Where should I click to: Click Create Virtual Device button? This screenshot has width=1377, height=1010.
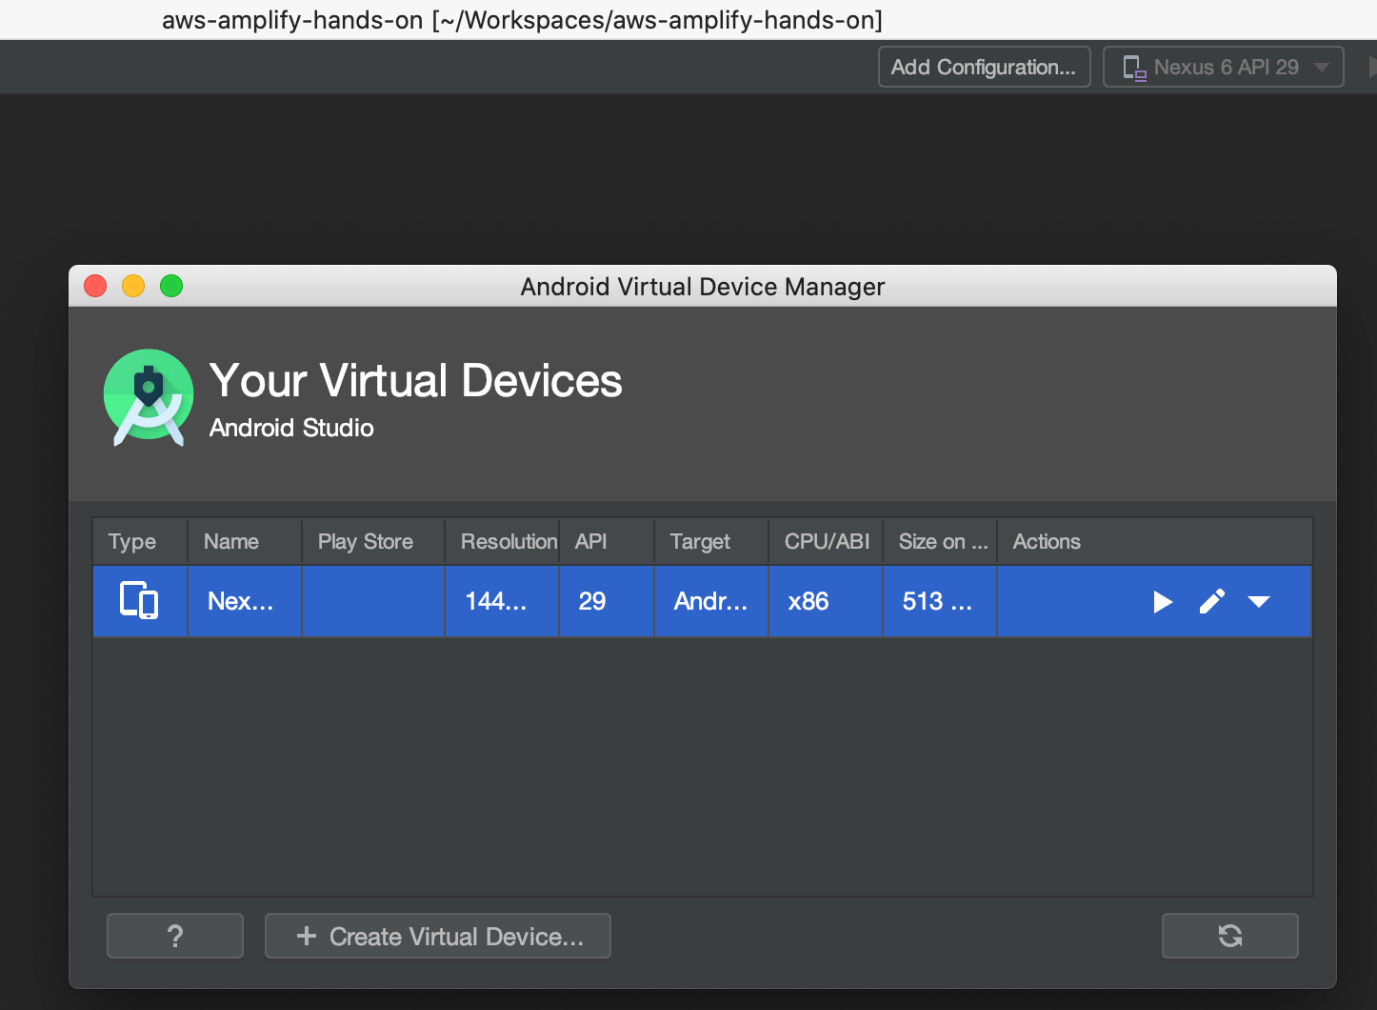point(438,936)
